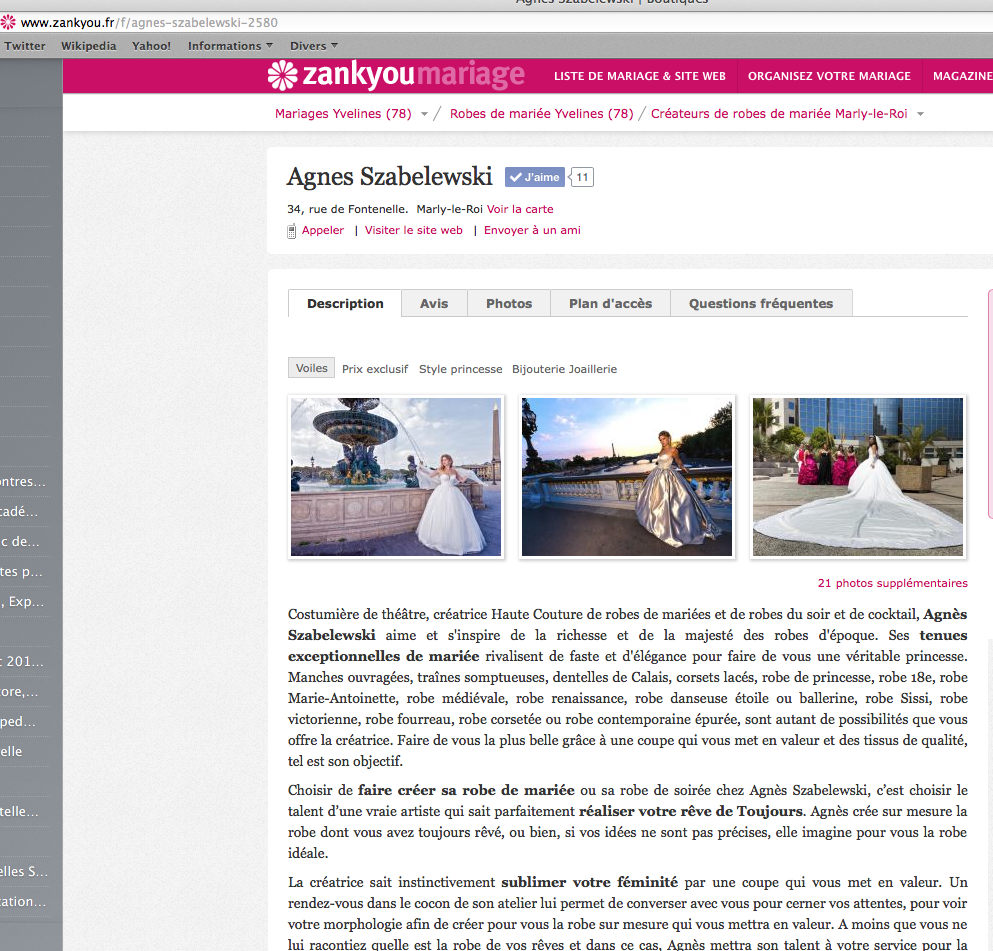Open the Twitter bookmark
The height and width of the screenshot is (951, 993).
pyautogui.click(x=25, y=46)
